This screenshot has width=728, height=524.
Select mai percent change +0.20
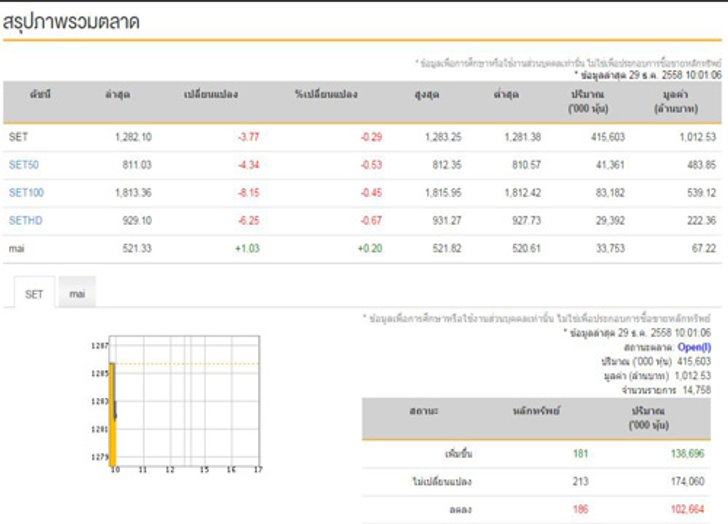tap(370, 248)
